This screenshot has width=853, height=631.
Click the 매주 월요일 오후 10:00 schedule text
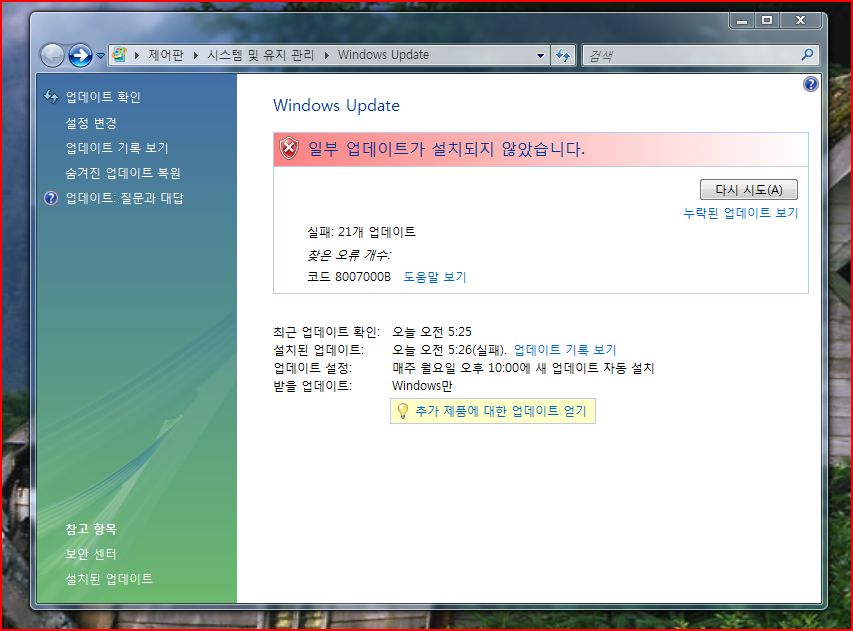pos(523,368)
